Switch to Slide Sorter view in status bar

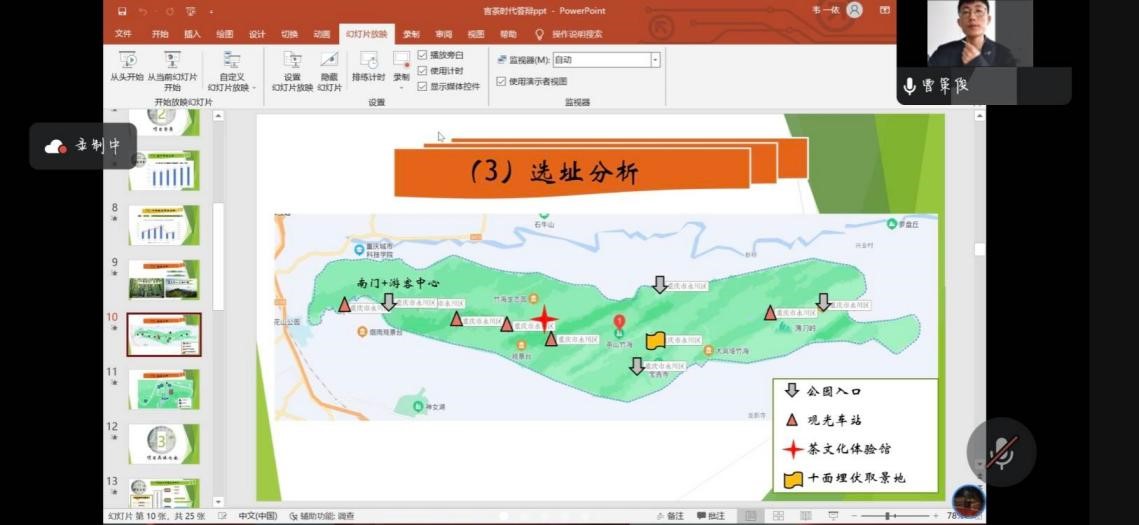point(776,516)
